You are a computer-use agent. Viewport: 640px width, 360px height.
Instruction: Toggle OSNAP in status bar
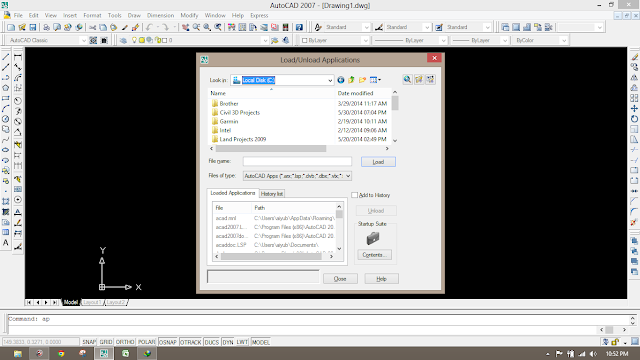tap(168, 342)
